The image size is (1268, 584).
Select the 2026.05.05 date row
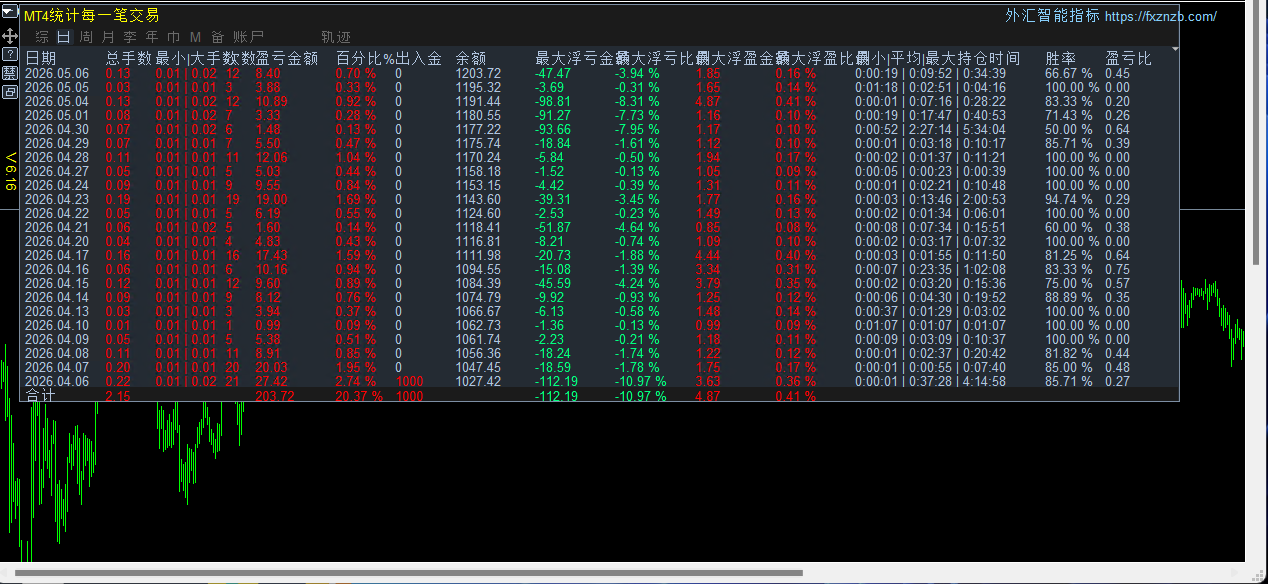(x=56, y=87)
